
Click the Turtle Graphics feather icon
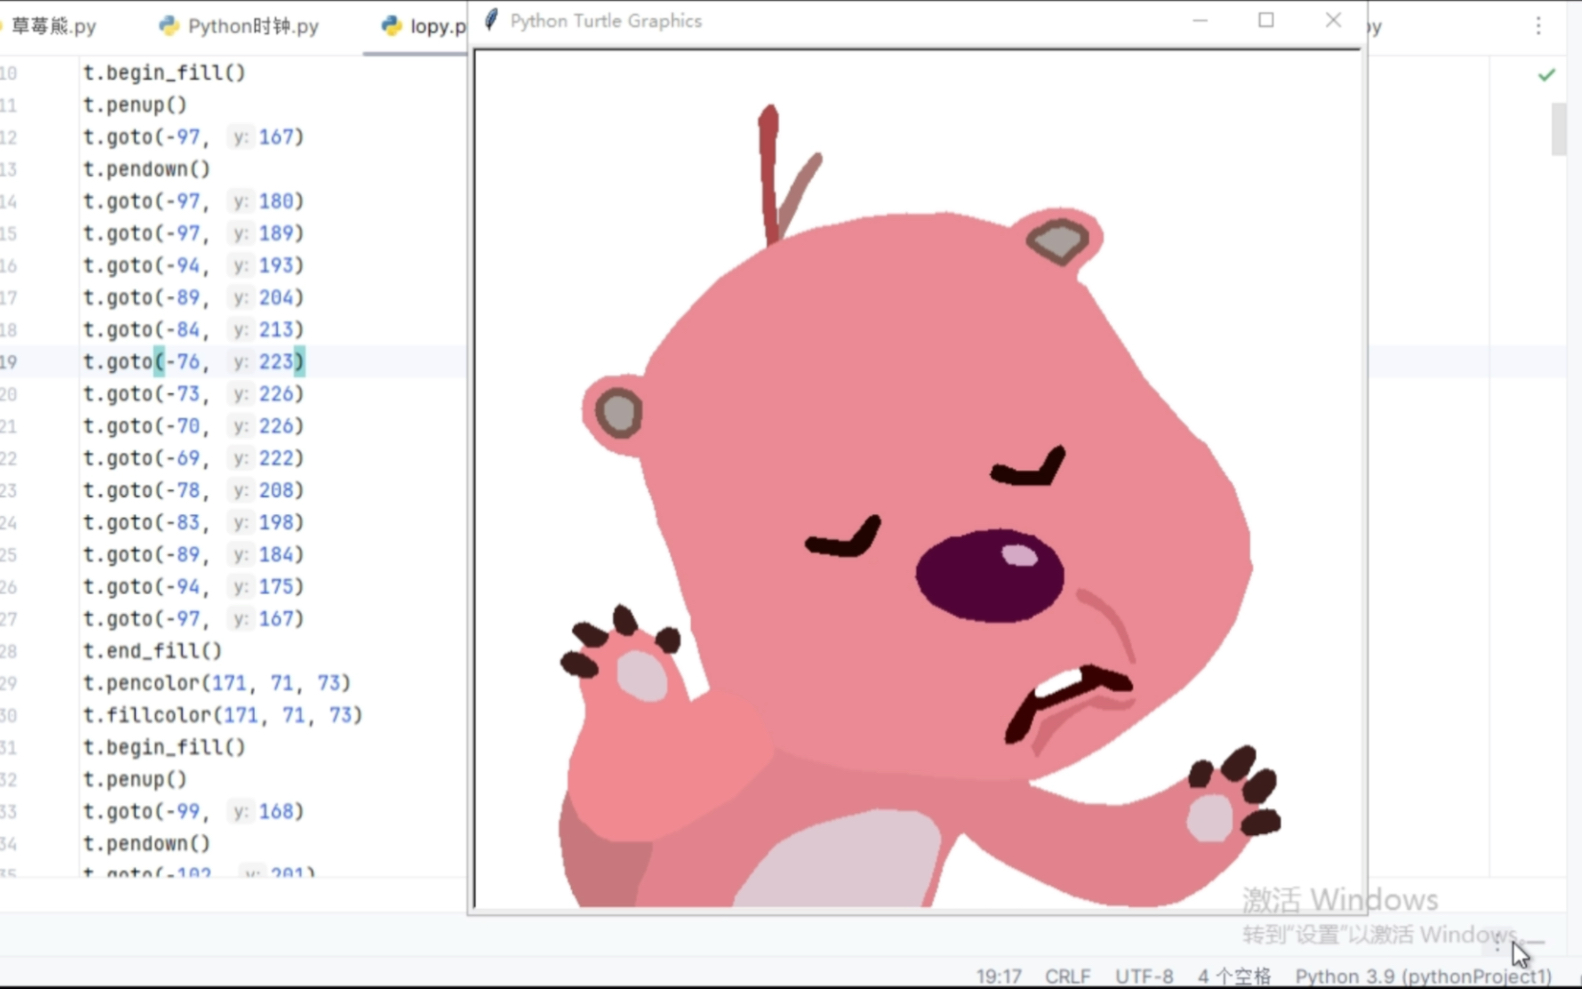pyautogui.click(x=491, y=20)
